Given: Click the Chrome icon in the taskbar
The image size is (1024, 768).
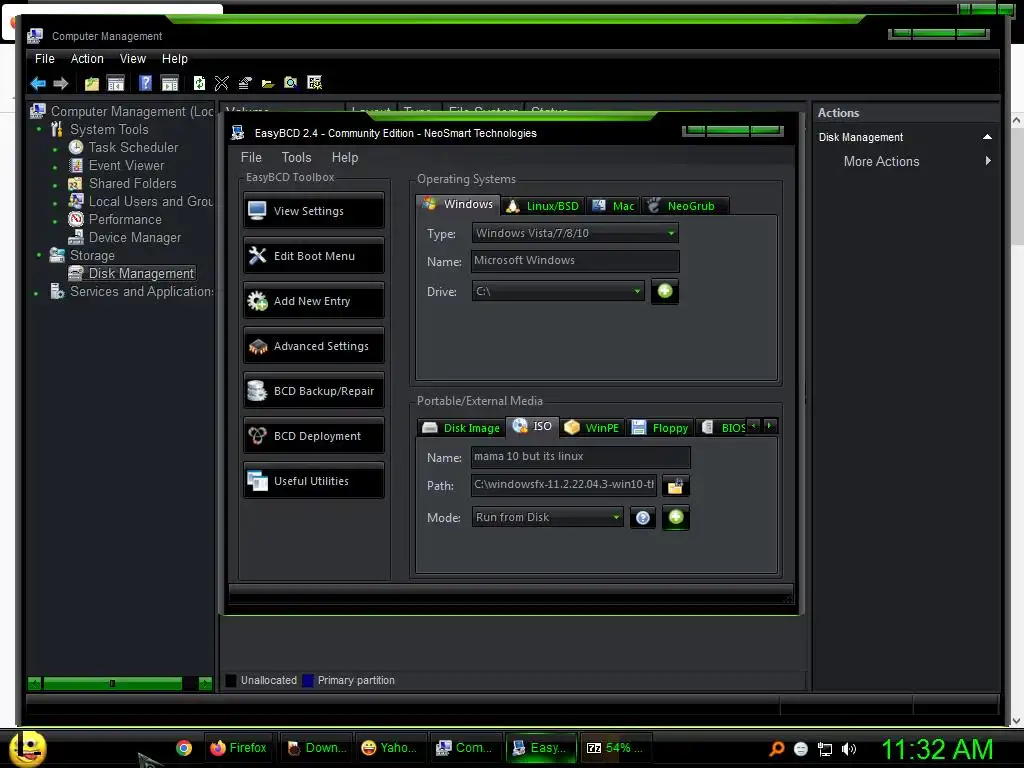Looking at the screenshot, I should point(184,748).
